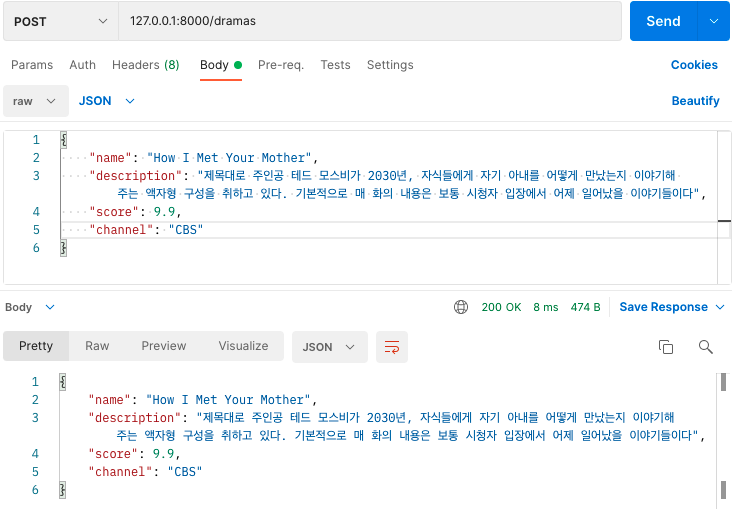Viewport: 732px width, 509px height.
Task: Beautify the request body
Action: 696,101
